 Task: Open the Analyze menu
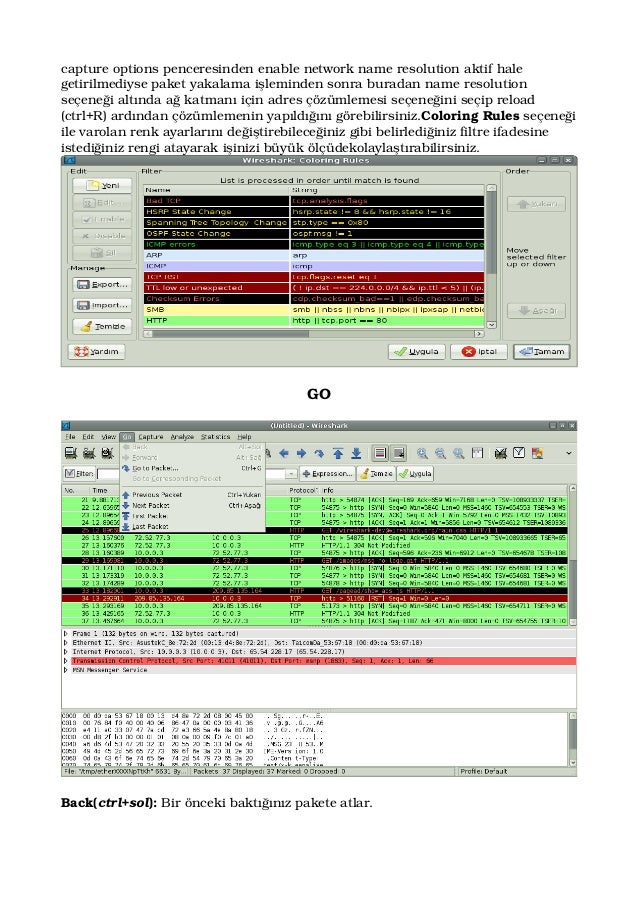click(x=182, y=437)
